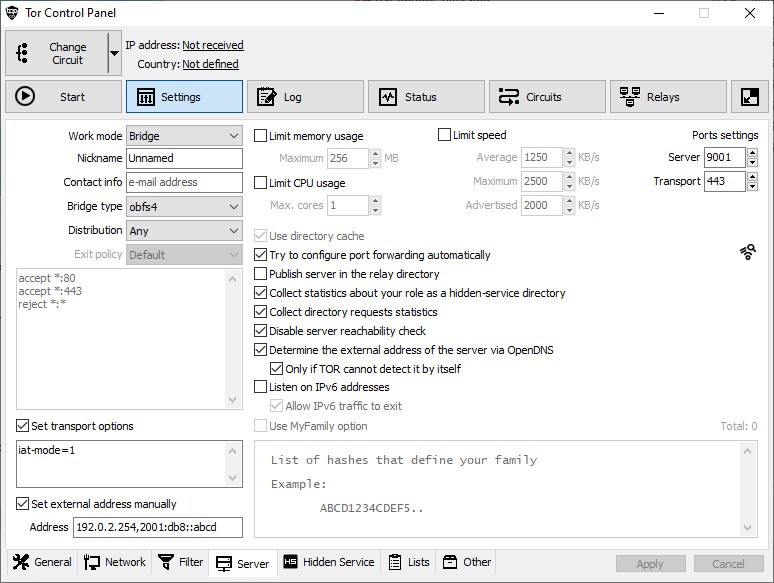This screenshot has width=774, height=583.
Task: Click the Lists tab label
Action: (x=419, y=562)
